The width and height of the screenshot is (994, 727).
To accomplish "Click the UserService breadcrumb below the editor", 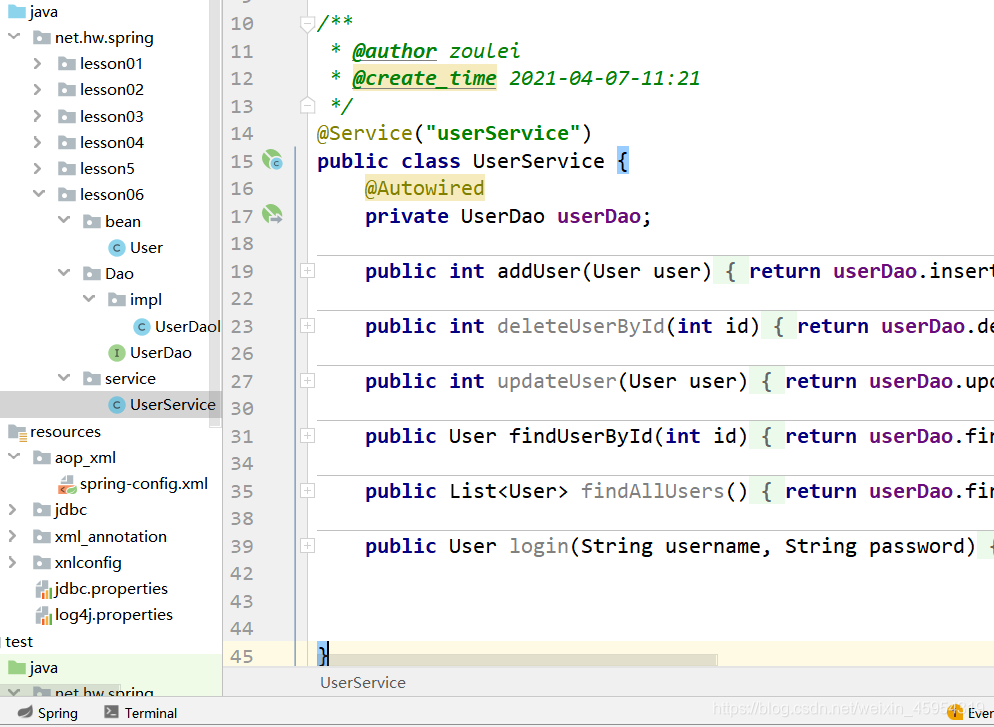I will click(363, 683).
